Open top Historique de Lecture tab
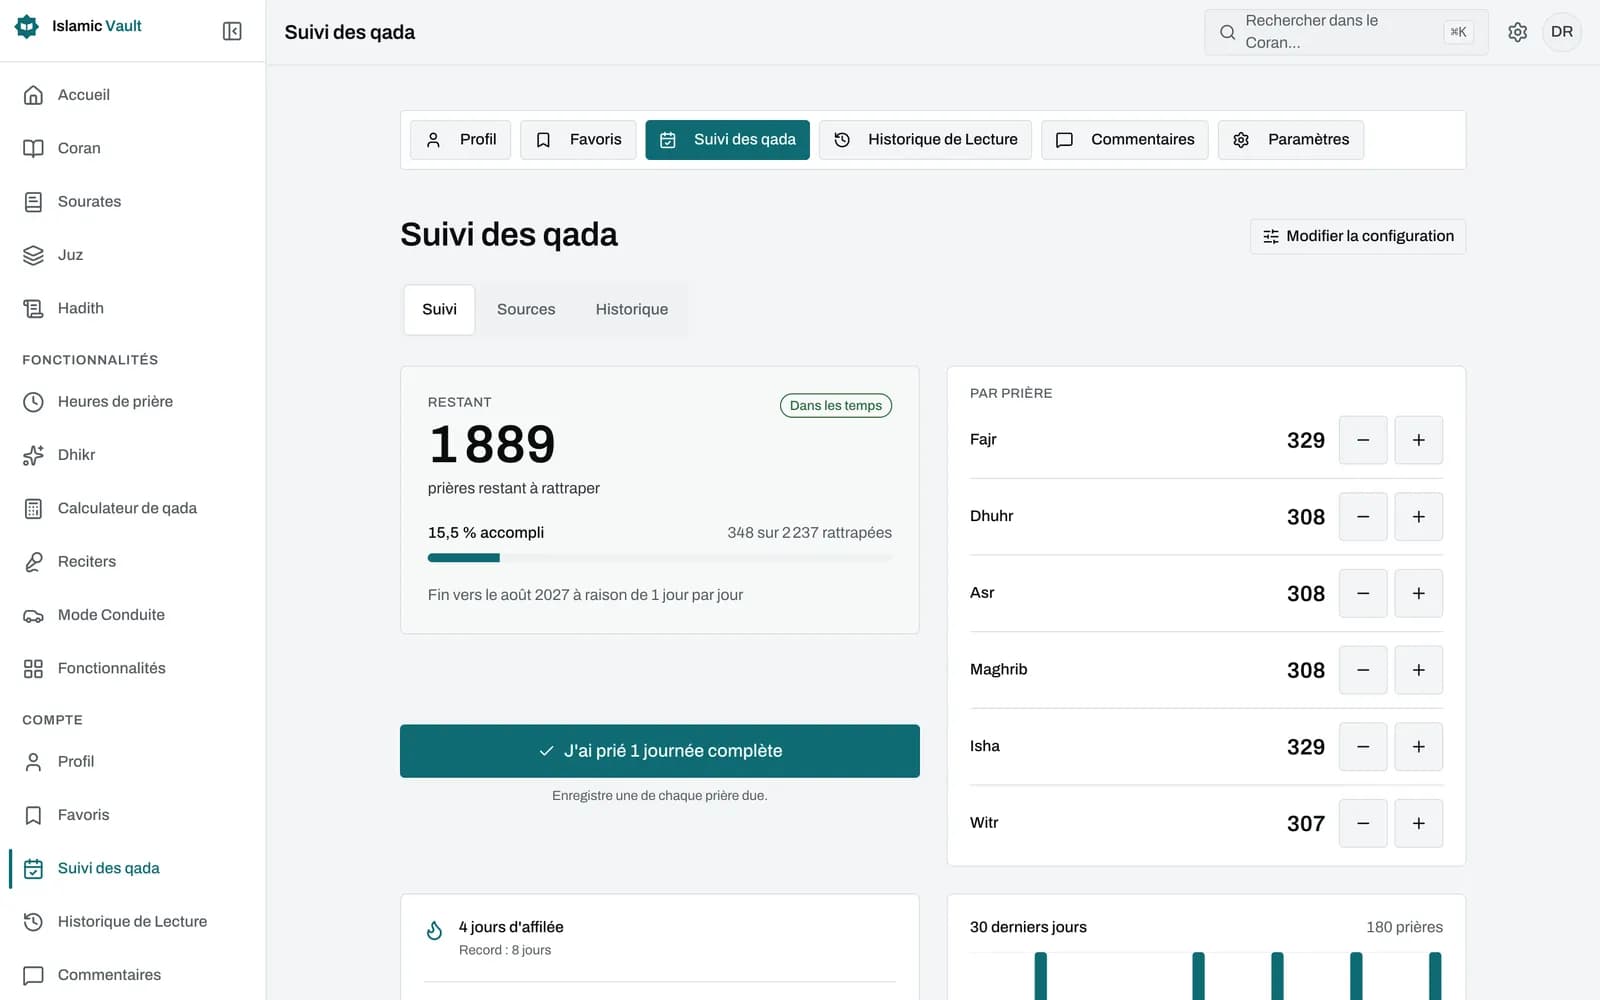Screen dimensions: 1600x1000 click(925, 140)
